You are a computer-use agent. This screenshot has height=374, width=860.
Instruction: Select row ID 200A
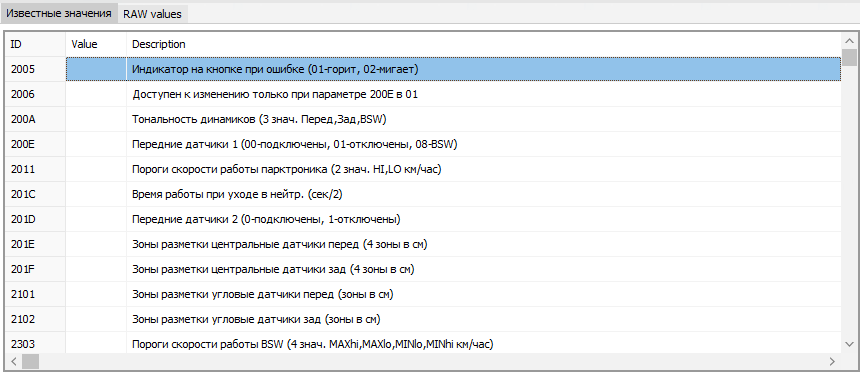(x=423, y=120)
